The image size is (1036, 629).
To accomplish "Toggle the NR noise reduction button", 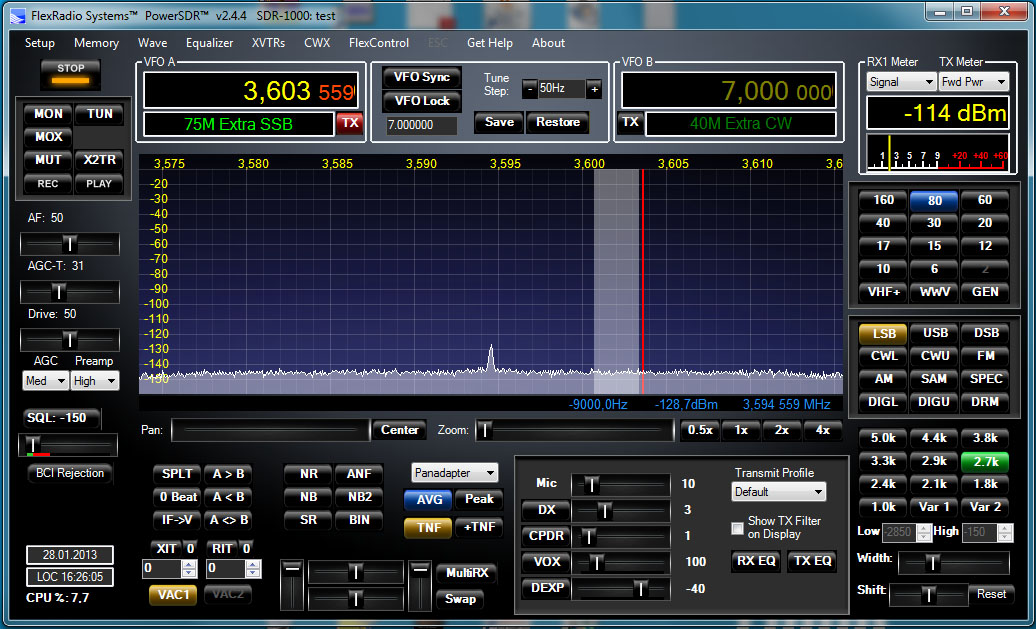I will click(308, 474).
